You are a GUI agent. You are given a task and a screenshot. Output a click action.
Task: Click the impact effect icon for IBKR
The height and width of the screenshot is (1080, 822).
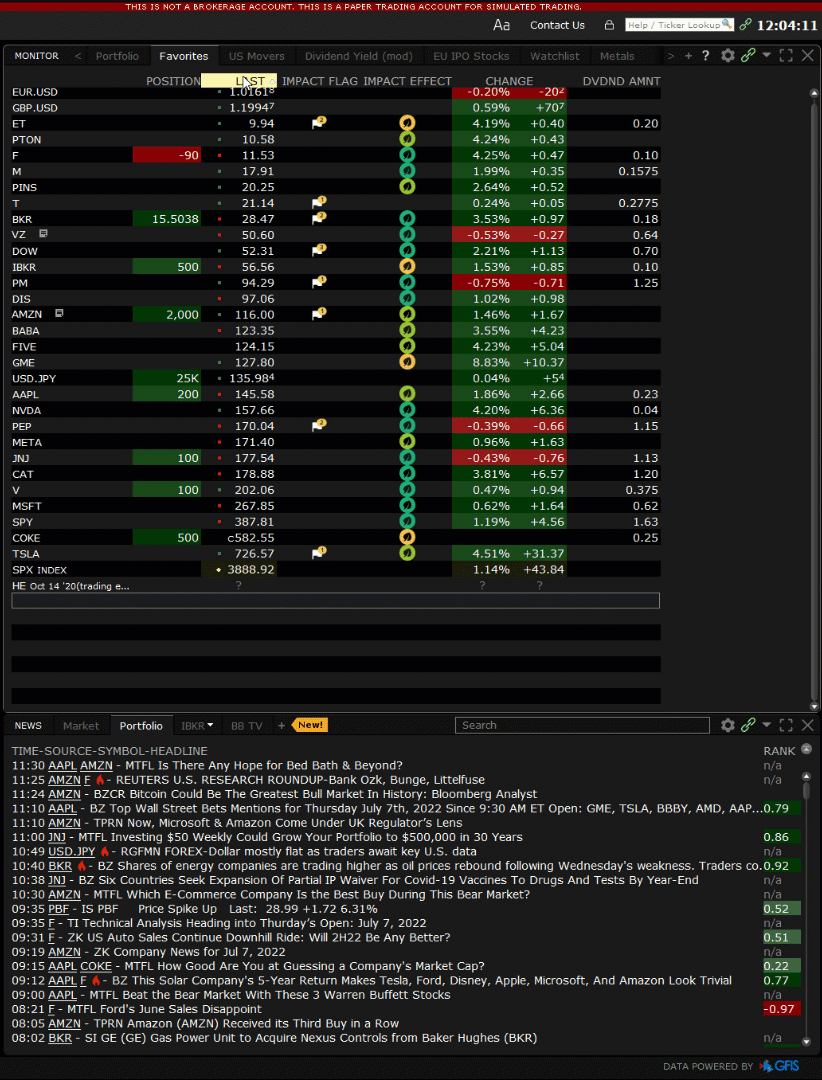[407, 267]
